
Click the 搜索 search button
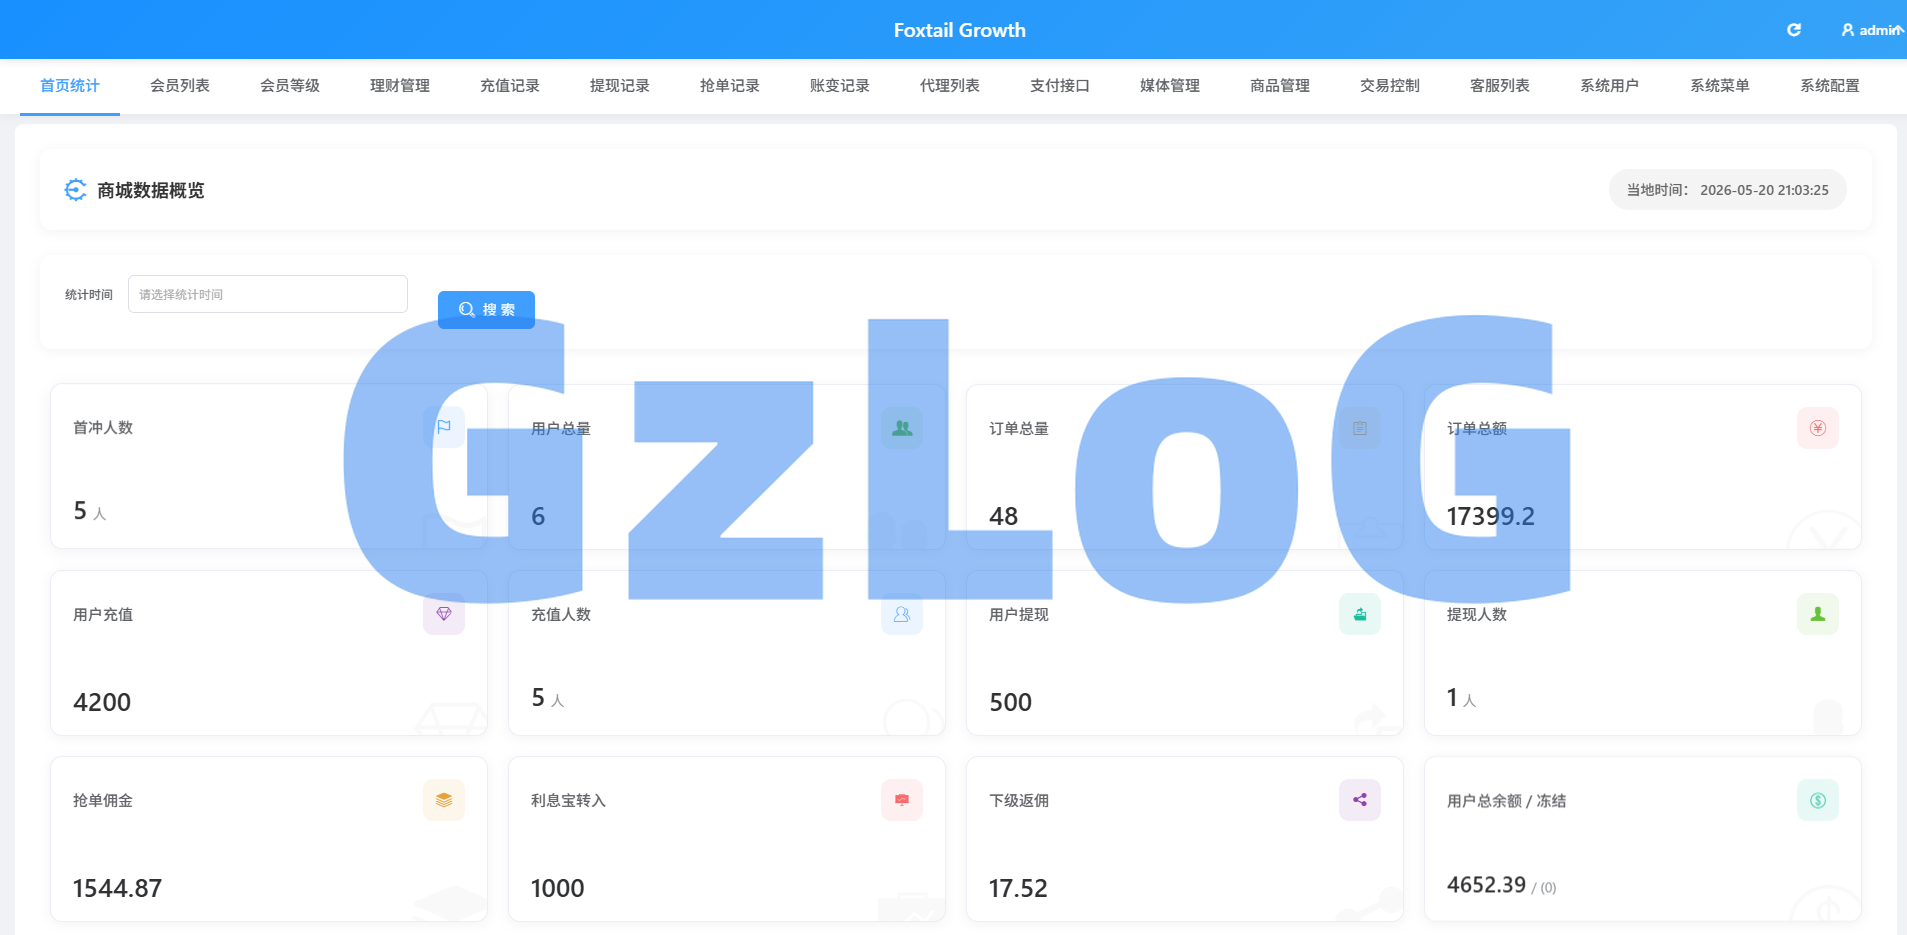[x=486, y=310]
